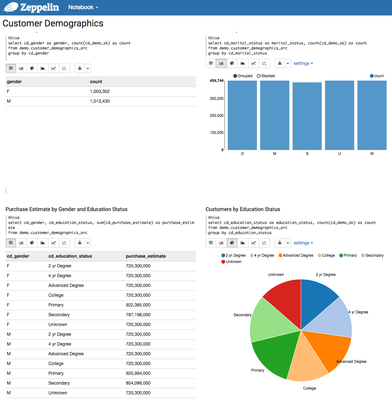Click the Zeppelin logo to go home
Viewport: 392px width, 400px height.
click(x=31, y=7)
